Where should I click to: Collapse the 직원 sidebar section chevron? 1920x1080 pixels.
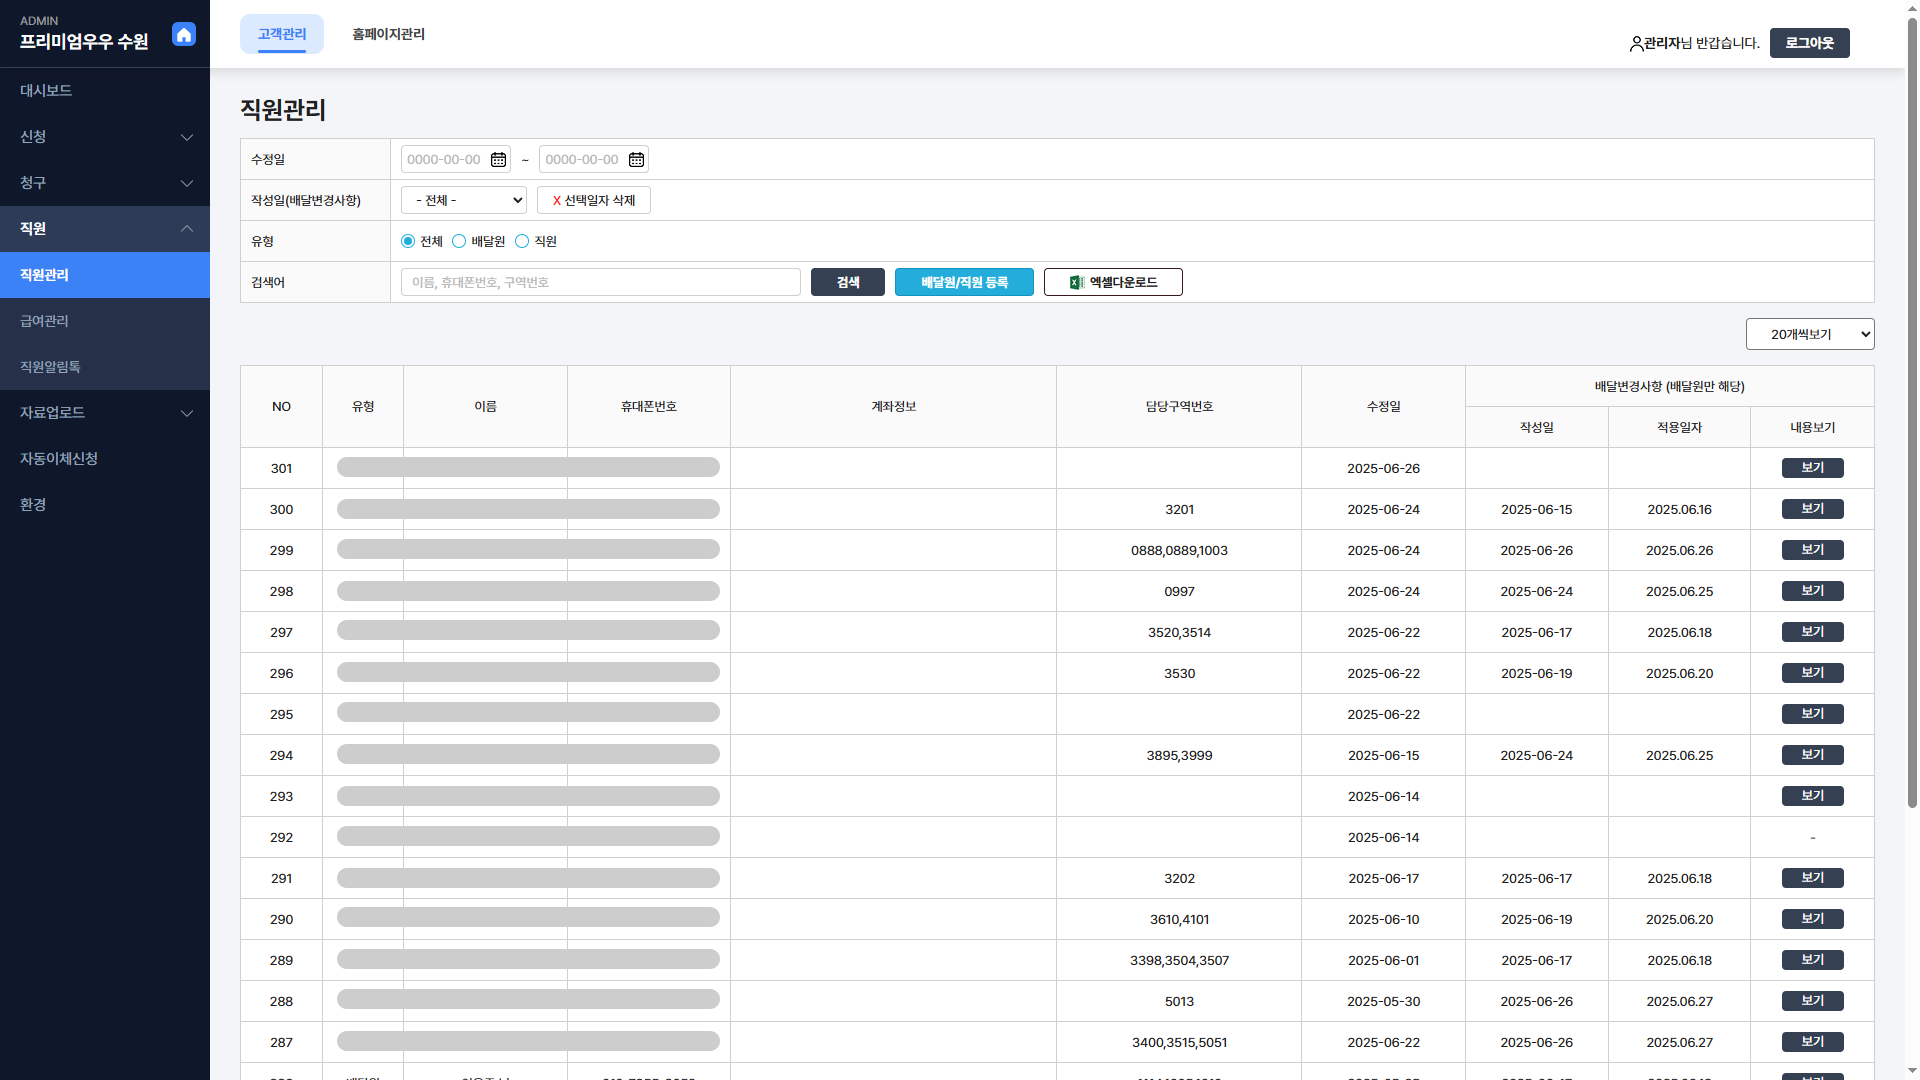(186, 229)
